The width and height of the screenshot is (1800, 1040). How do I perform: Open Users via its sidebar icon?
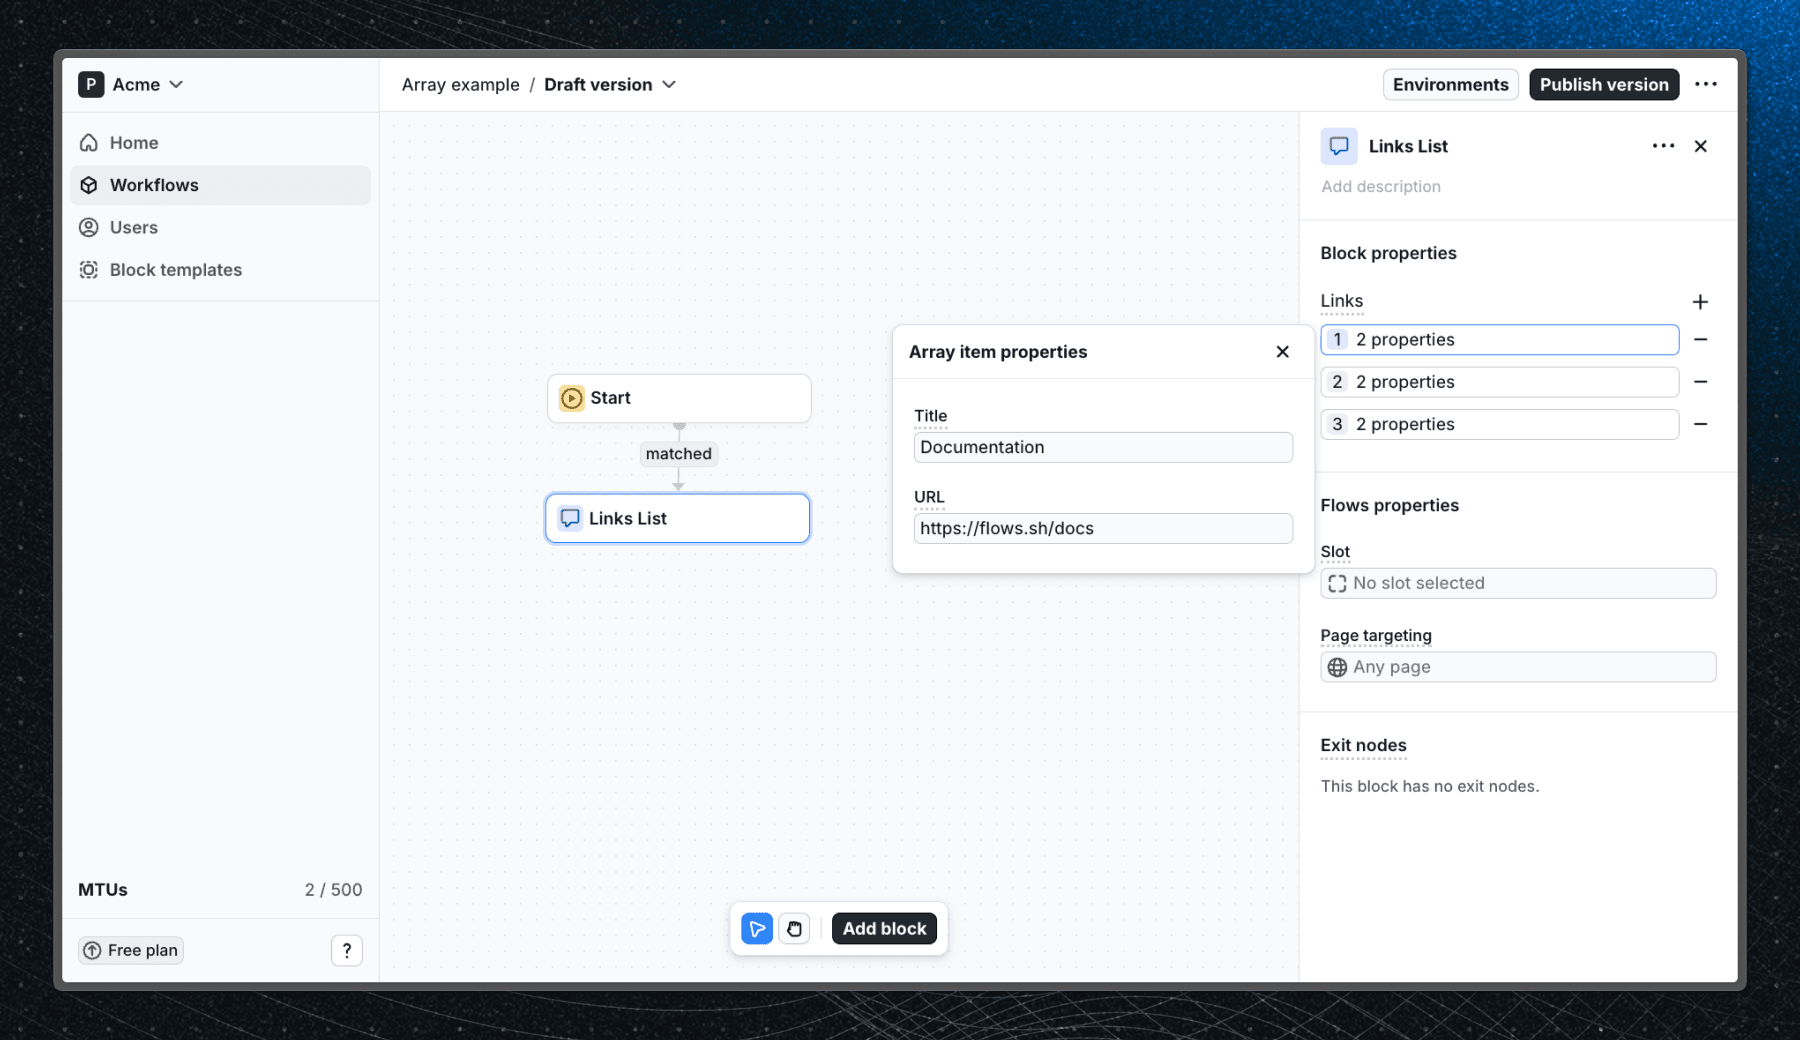click(x=89, y=227)
